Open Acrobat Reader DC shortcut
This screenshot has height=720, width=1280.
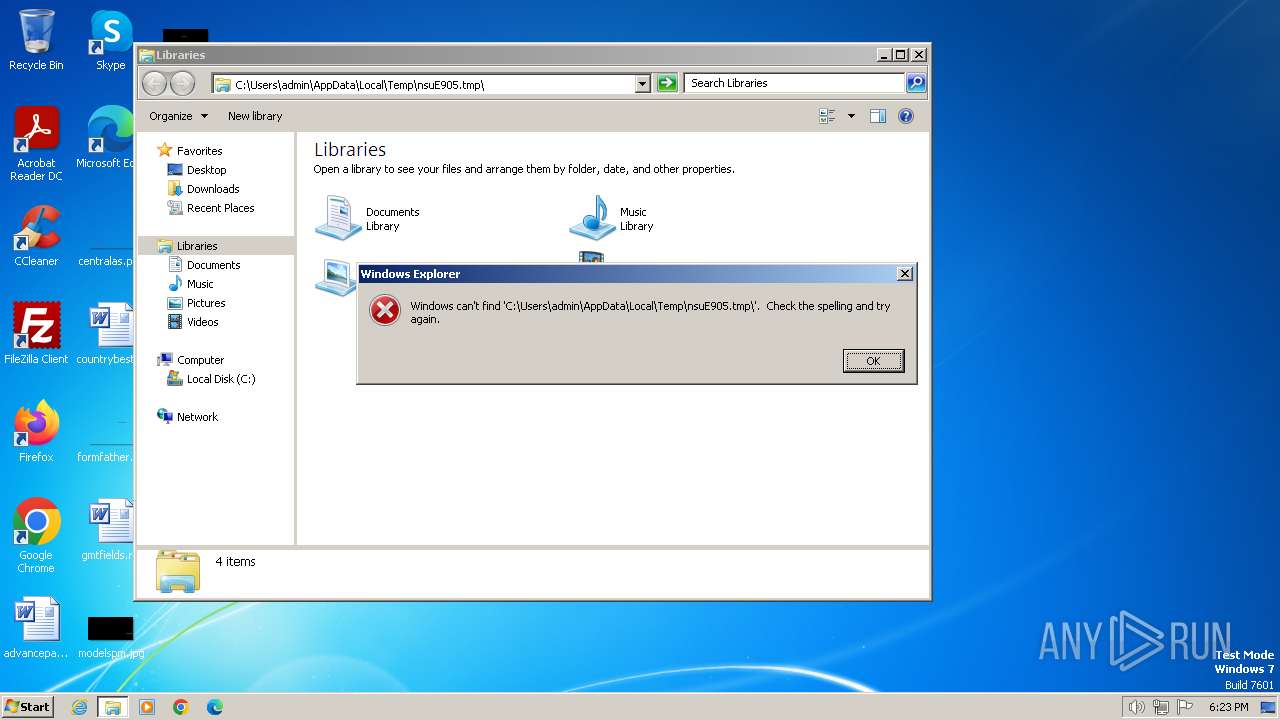point(36,144)
